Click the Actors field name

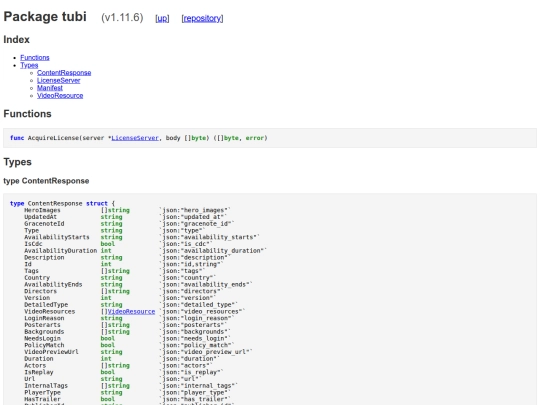click(x=35, y=365)
